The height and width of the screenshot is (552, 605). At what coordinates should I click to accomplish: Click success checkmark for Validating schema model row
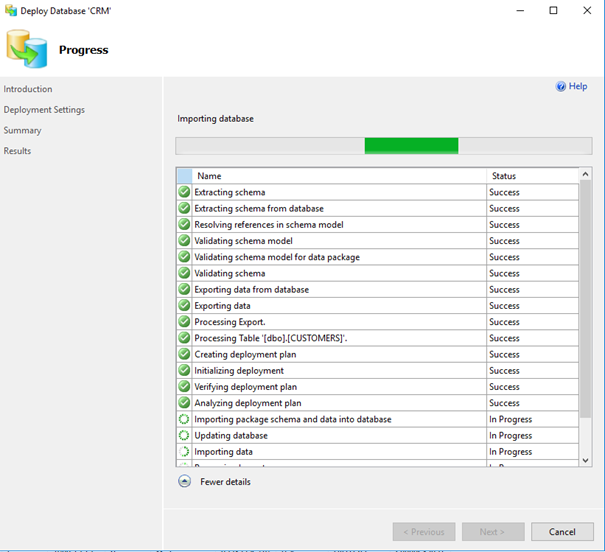(184, 240)
